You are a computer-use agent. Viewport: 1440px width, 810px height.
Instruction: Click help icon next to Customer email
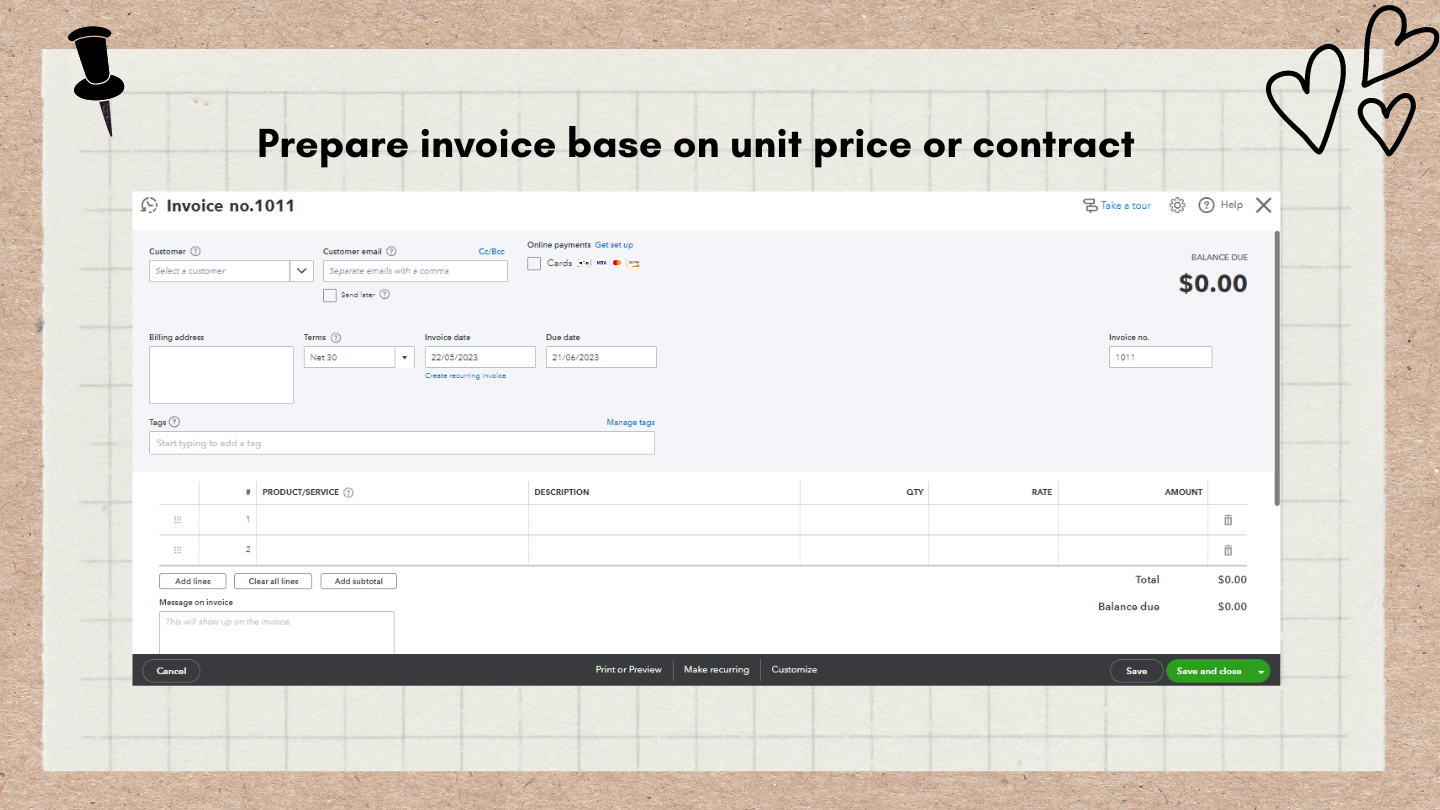click(391, 252)
